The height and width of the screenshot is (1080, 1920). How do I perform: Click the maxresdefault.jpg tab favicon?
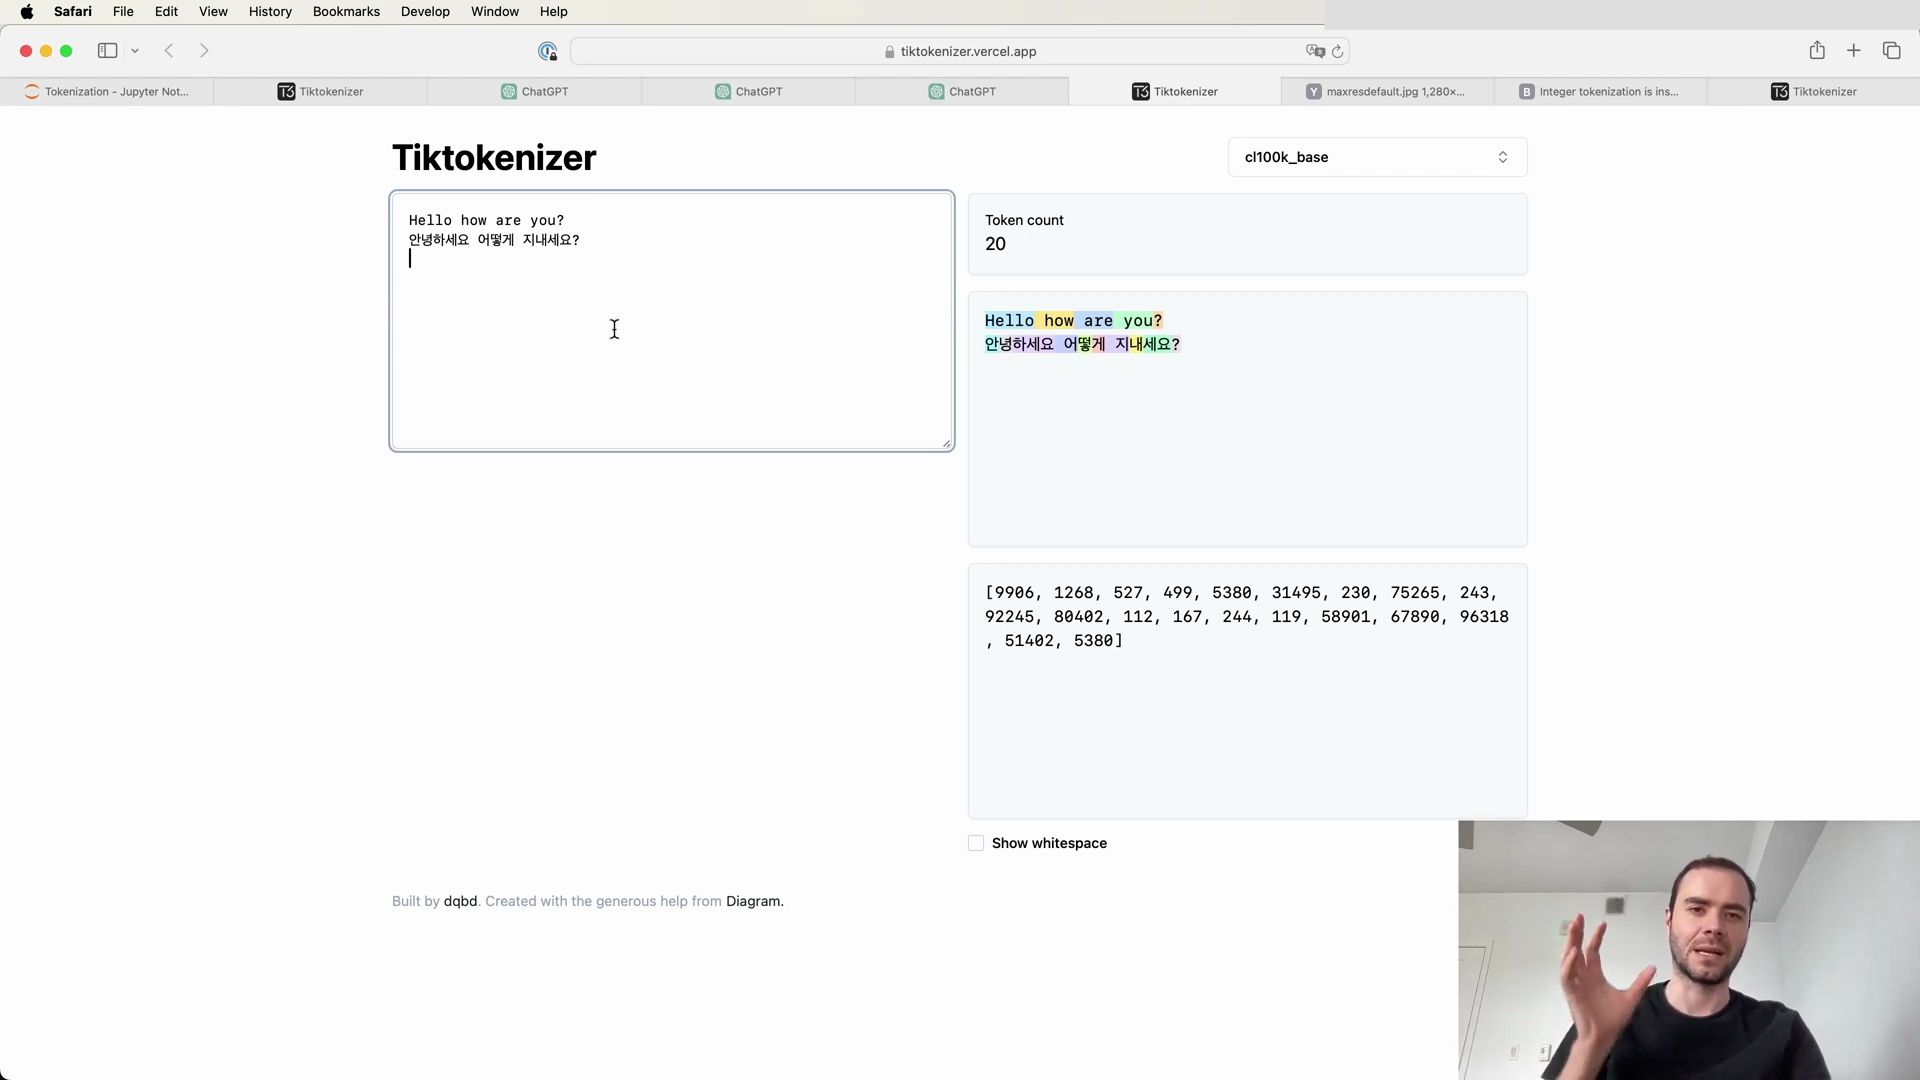tap(1314, 92)
